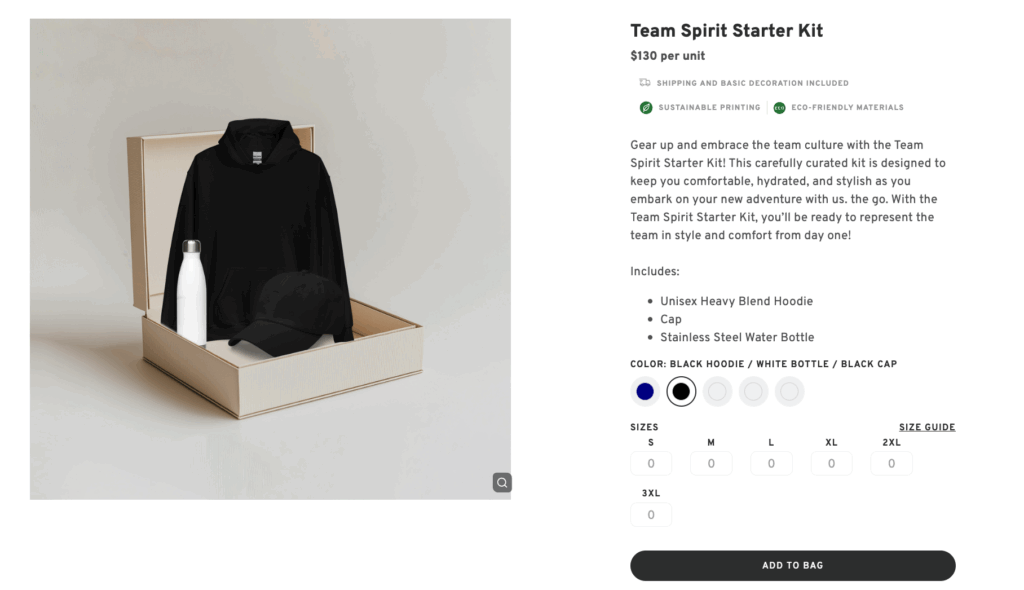Click the size 3XL quantity field

[651, 515]
